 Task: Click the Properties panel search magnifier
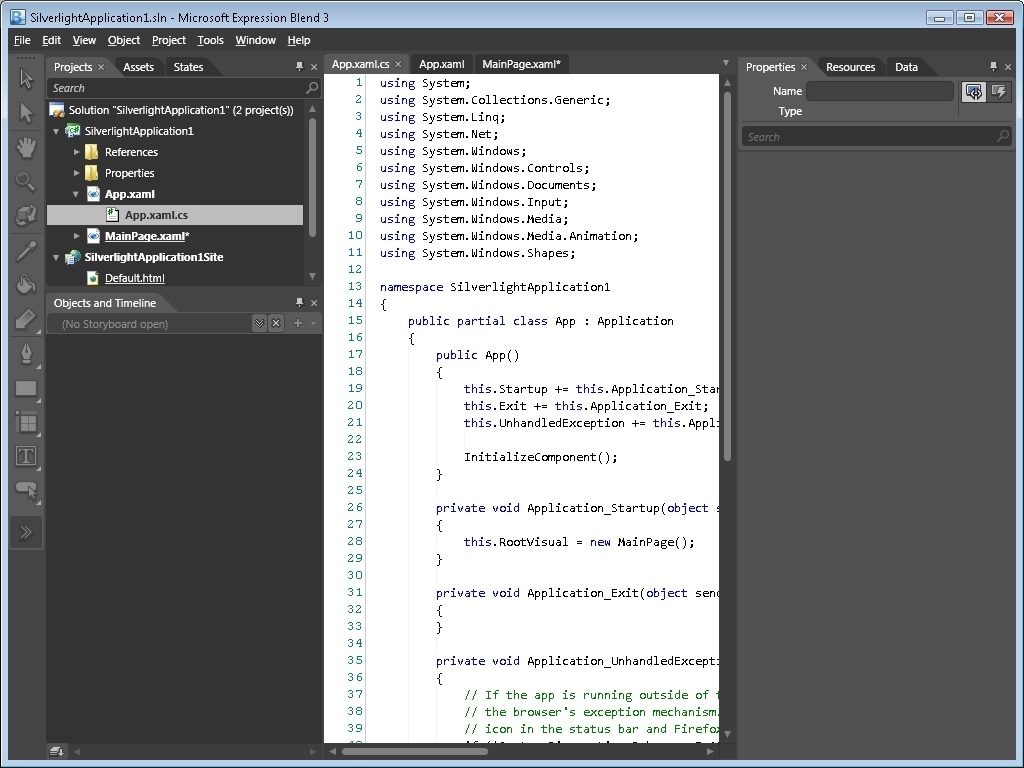1003,136
